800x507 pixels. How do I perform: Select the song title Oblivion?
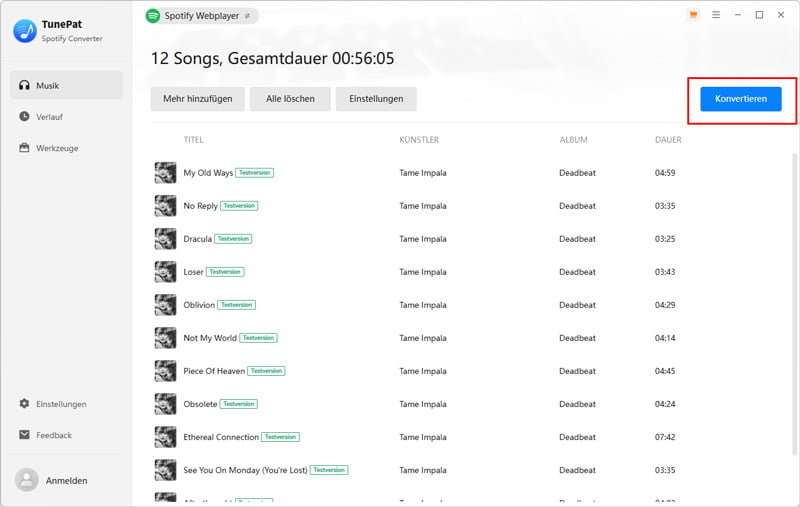coord(199,305)
